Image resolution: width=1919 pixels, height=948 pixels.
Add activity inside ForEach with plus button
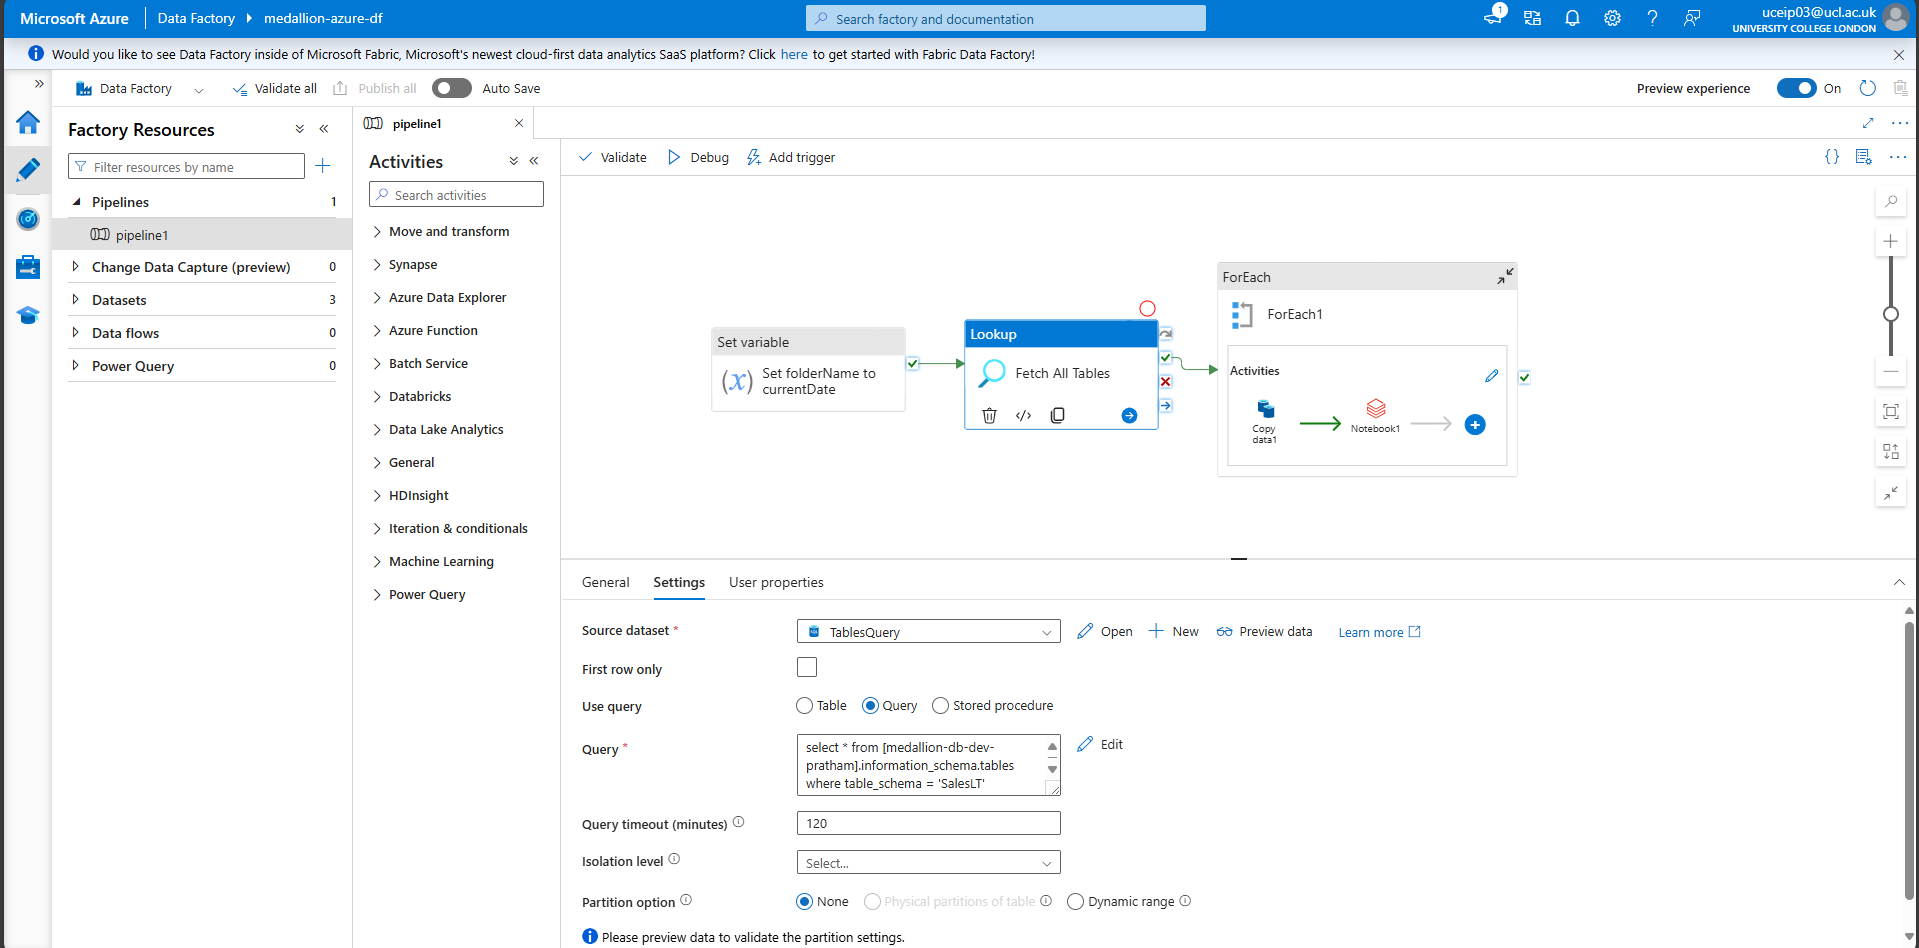(1475, 425)
